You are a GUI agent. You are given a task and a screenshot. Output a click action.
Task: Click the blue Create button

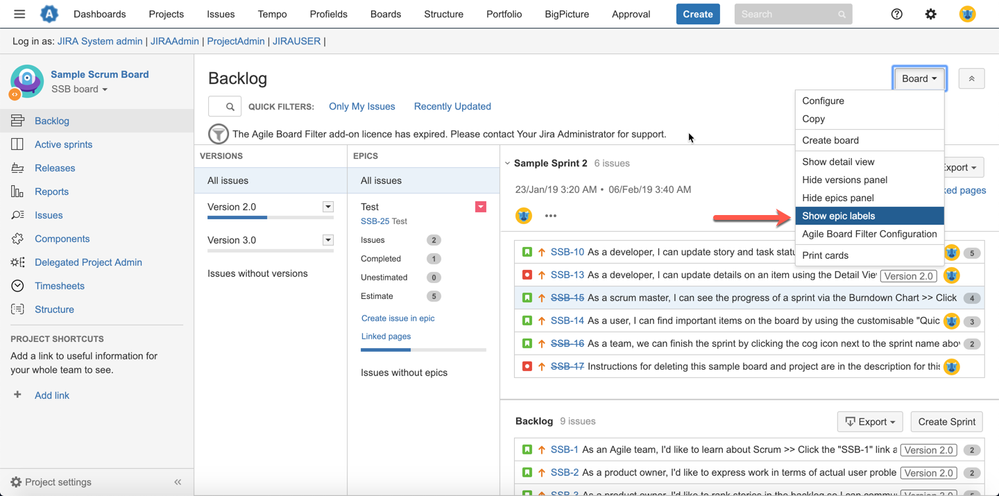698,14
